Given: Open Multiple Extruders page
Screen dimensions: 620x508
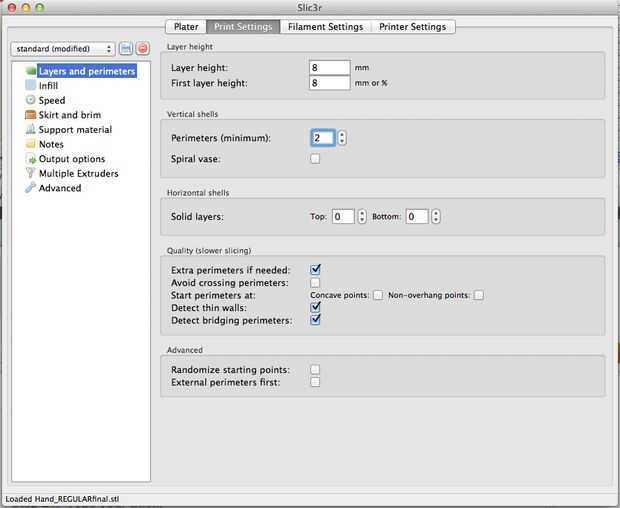Looking at the screenshot, I should point(78,174).
